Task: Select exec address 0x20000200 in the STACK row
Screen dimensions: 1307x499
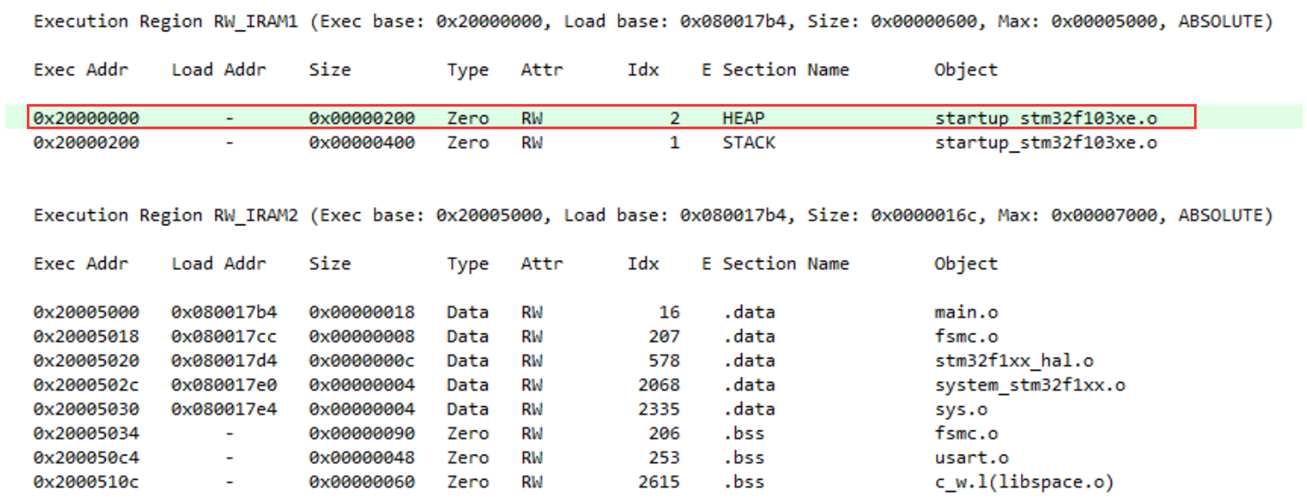Action: point(86,142)
